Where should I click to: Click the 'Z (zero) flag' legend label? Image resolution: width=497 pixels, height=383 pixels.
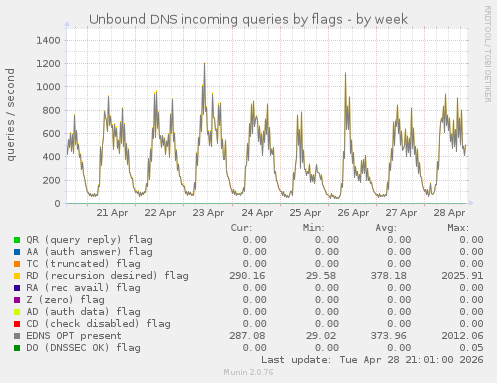tap(65, 300)
